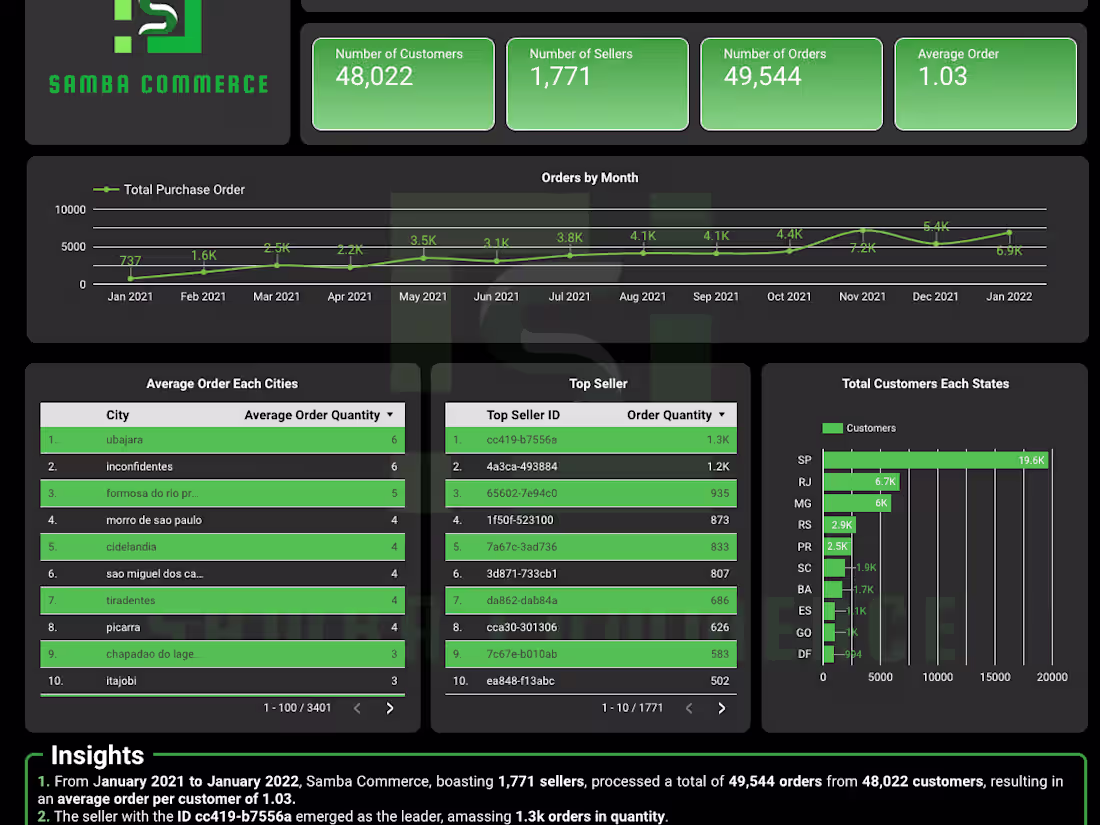Click the PR bar showing 2.5K
Screen dimensions: 1100x825
coord(838,546)
